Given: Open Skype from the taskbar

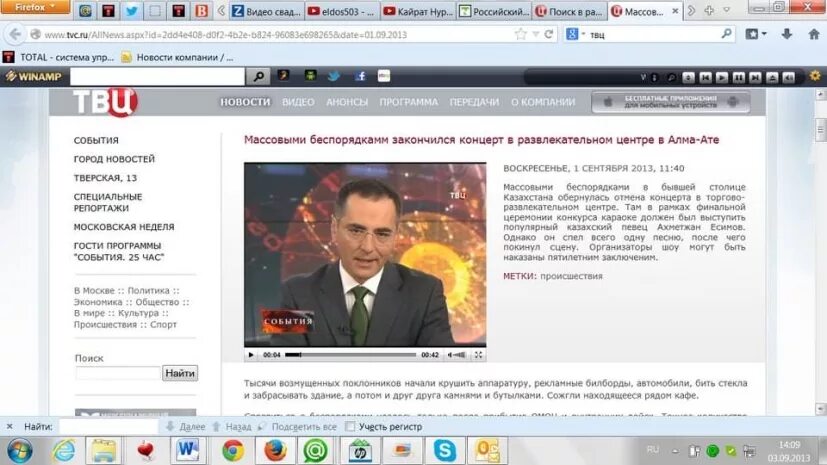Looking at the screenshot, I should 445,451.
